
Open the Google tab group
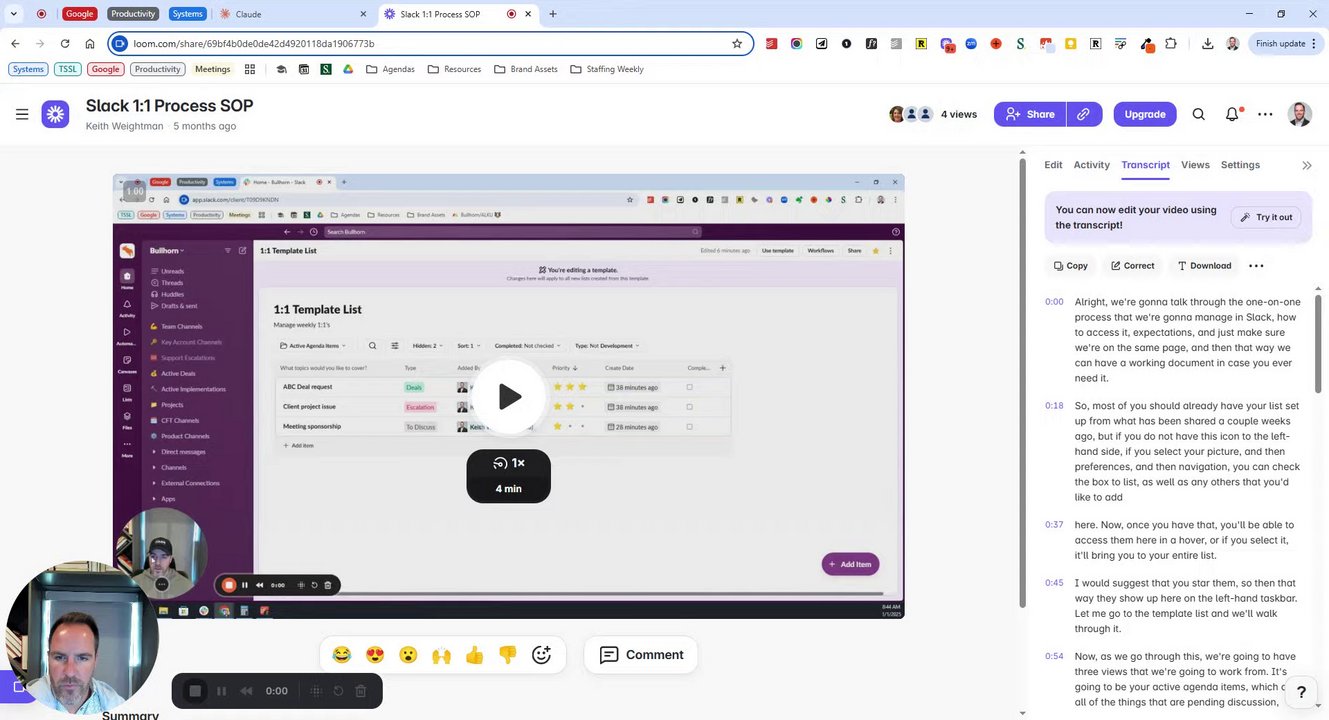79,14
